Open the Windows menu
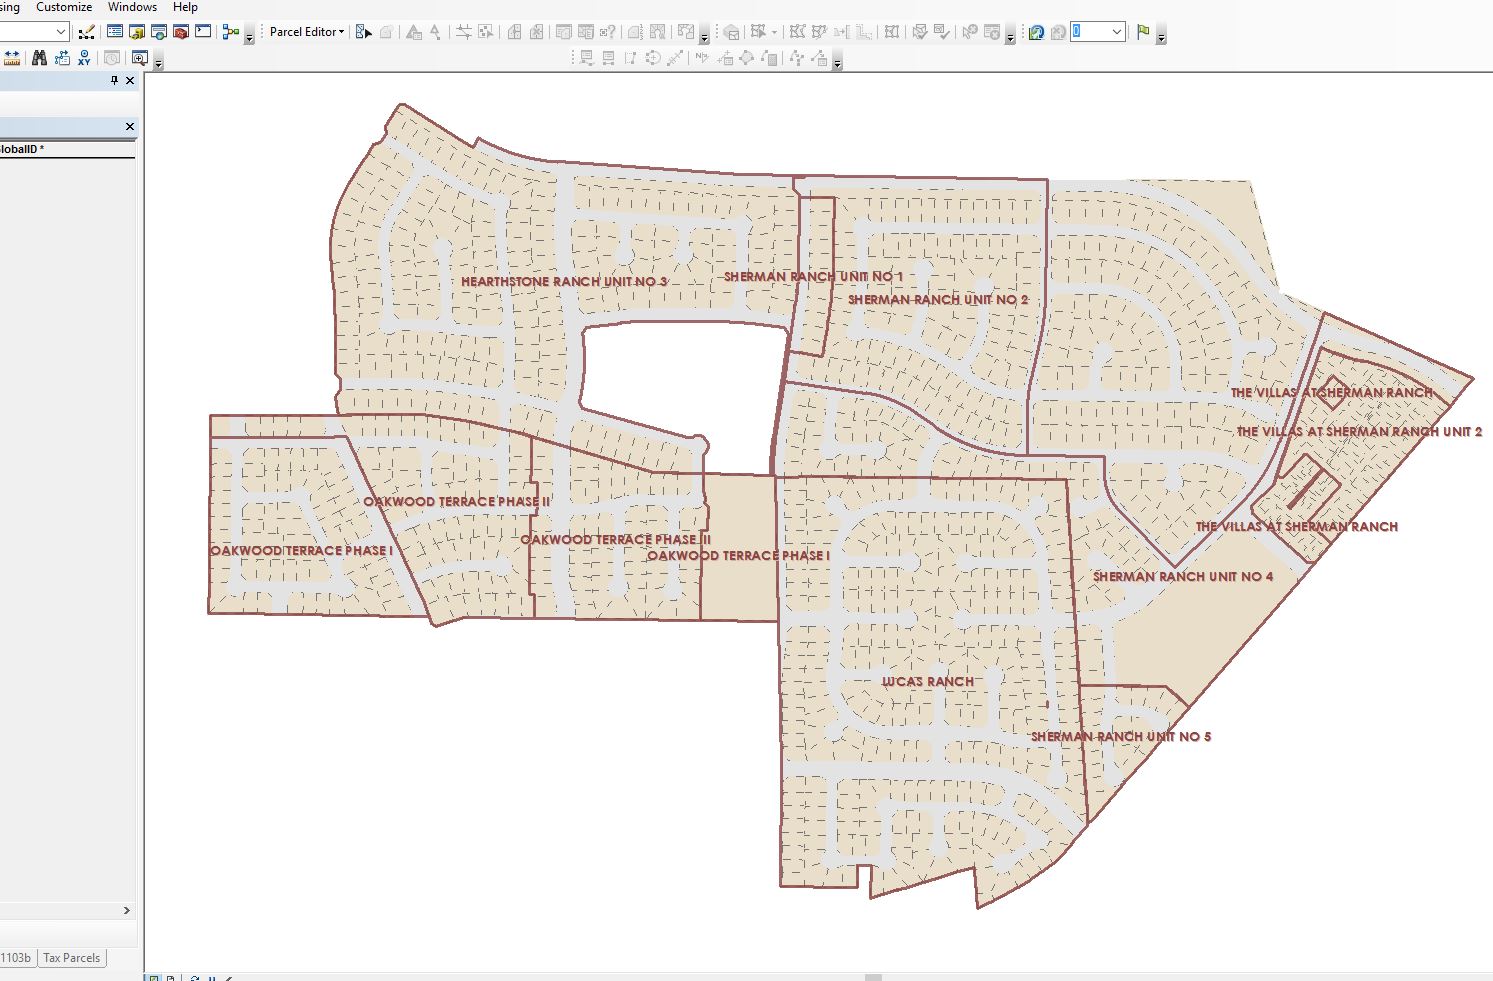This screenshot has width=1493, height=981. click(x=132, y=7)
